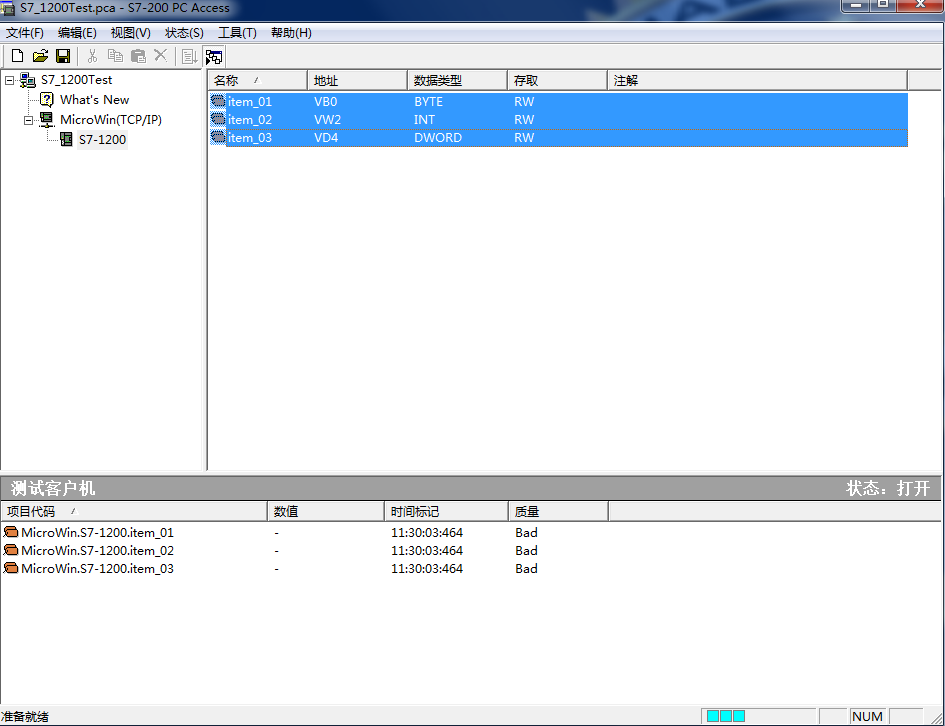The width and height of the screenshot is (945, 726).
Task: Click the Open folder toolbar icon
Action: point(40,56)
